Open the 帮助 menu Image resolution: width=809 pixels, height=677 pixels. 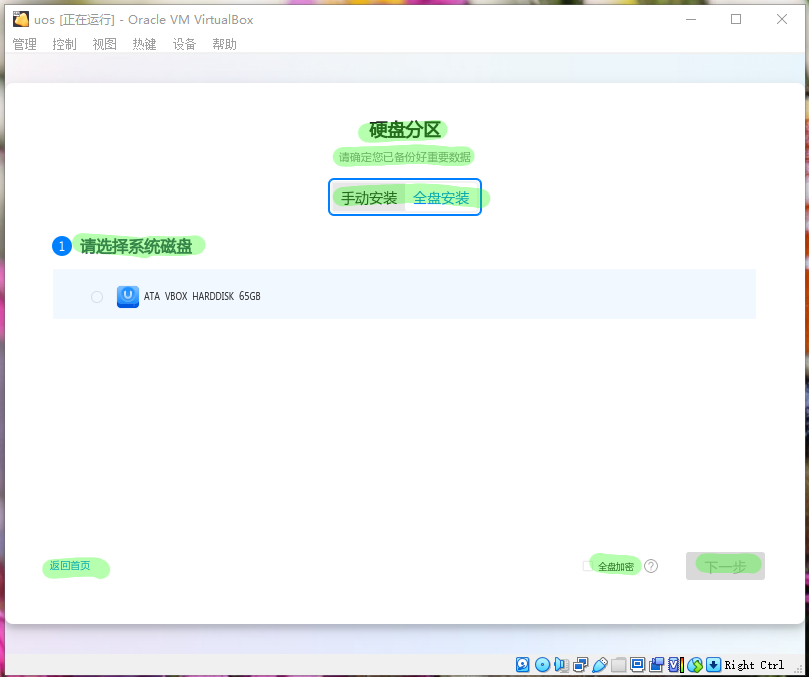pos(224,44)
